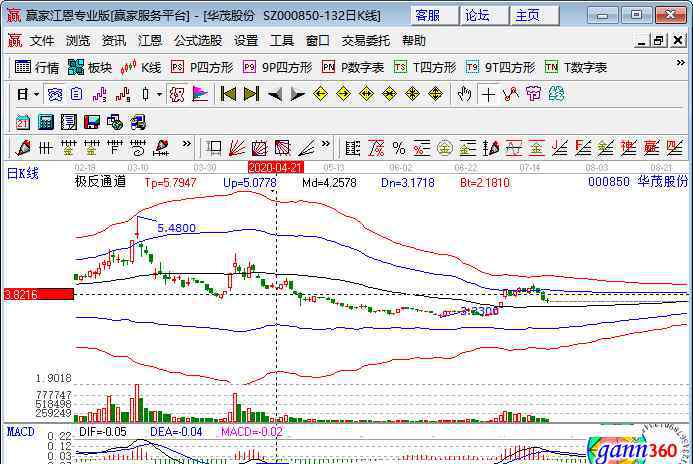Open the 9T四方形 tool
This screenshot has height=464, width=693.
click(500, 67)
